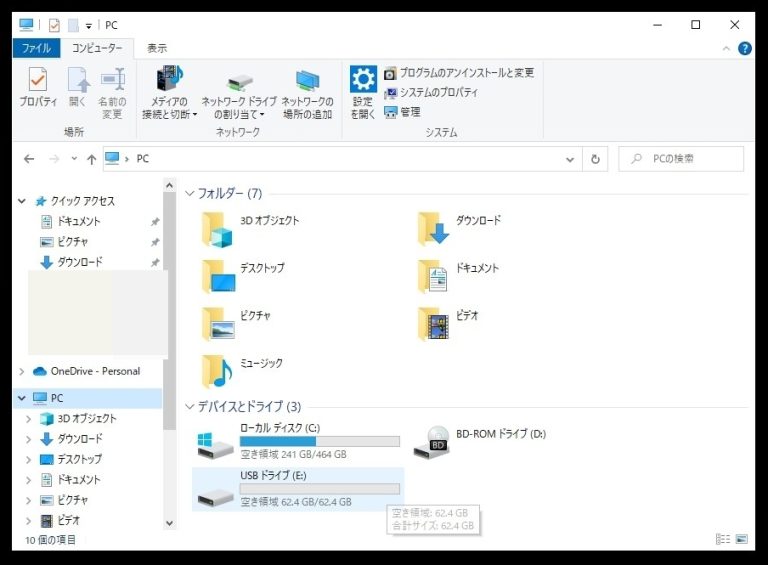The width and height of the screenshot is (768, 565).
Task: Expand ダウンロード under PC tree
Action: click(x=28, y=439)
